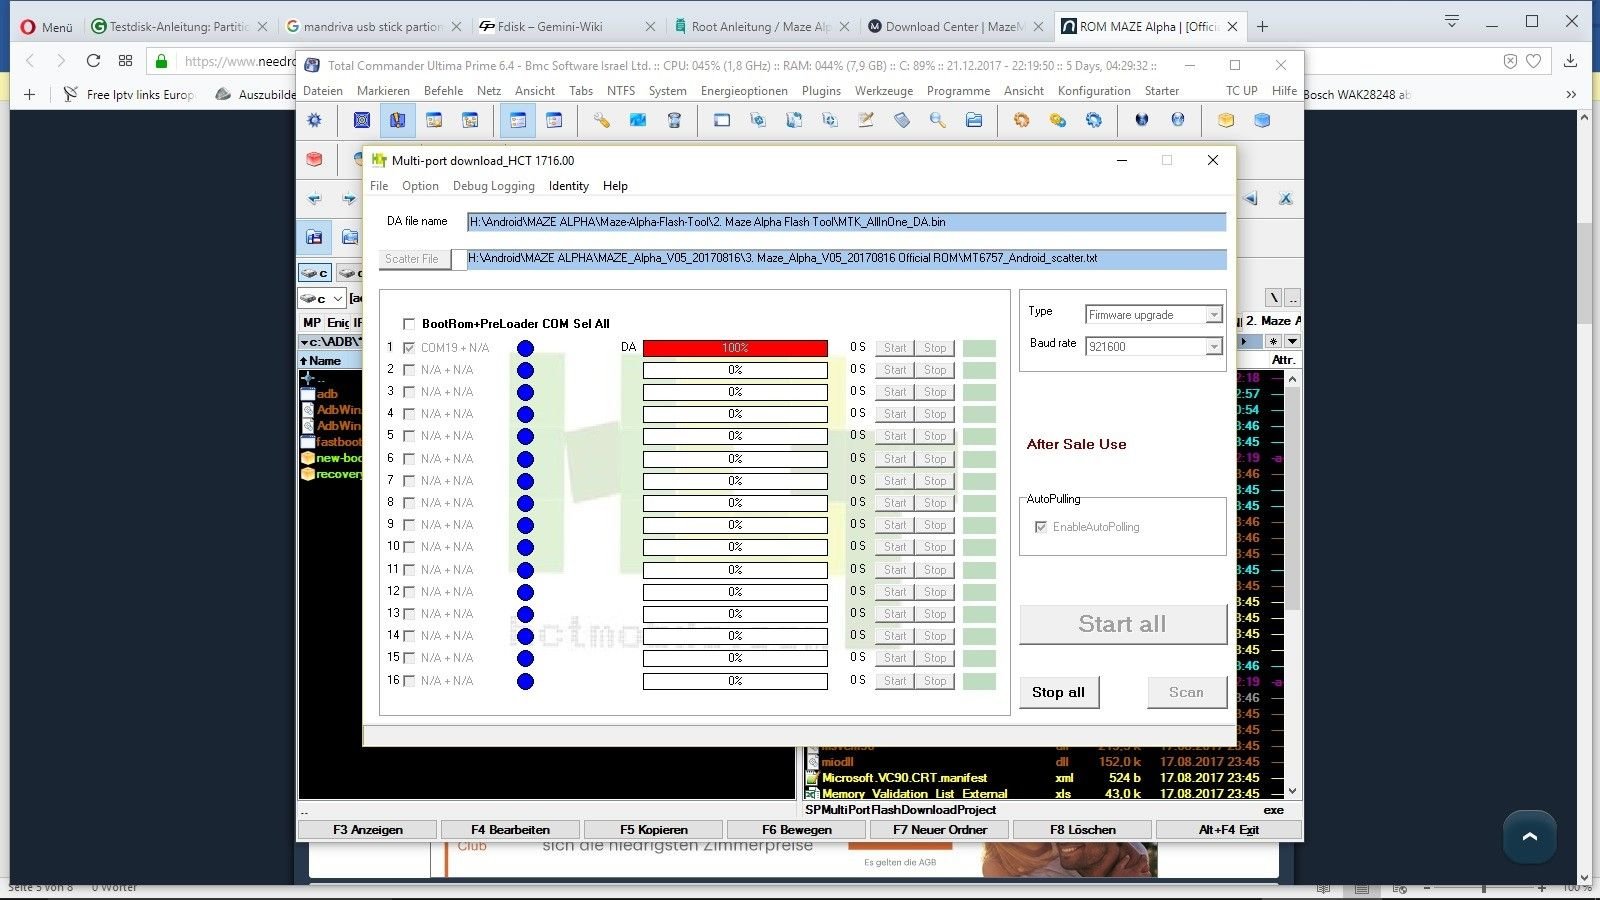The image size is (1600, 900).
Task: Open Debug Logging menu in Multi-port download
Action: point(494,186)
